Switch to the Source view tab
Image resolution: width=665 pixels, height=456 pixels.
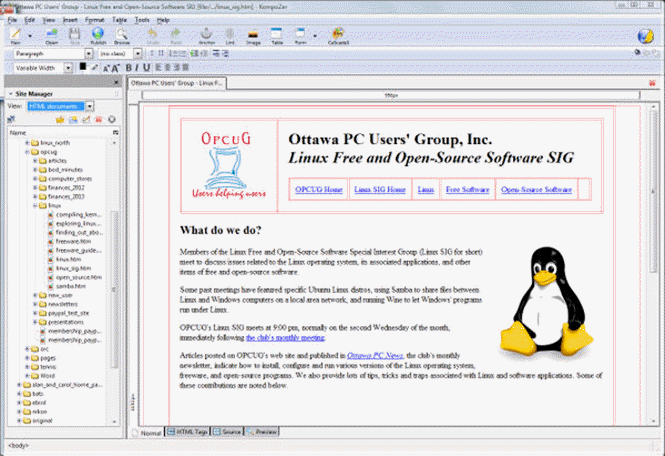227,432
